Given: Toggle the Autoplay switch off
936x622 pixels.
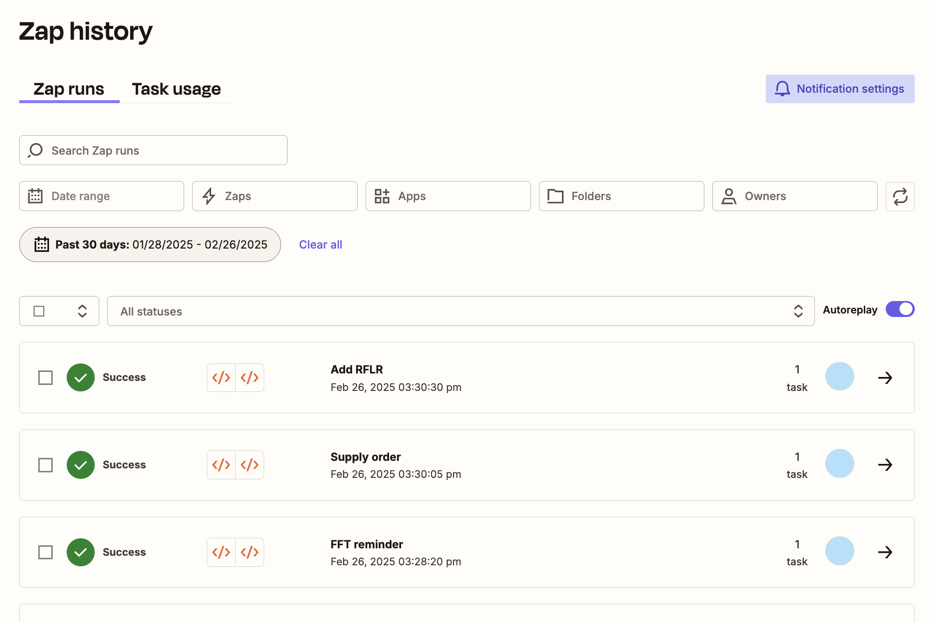Looking at the screenshot, I should [899, 310].
